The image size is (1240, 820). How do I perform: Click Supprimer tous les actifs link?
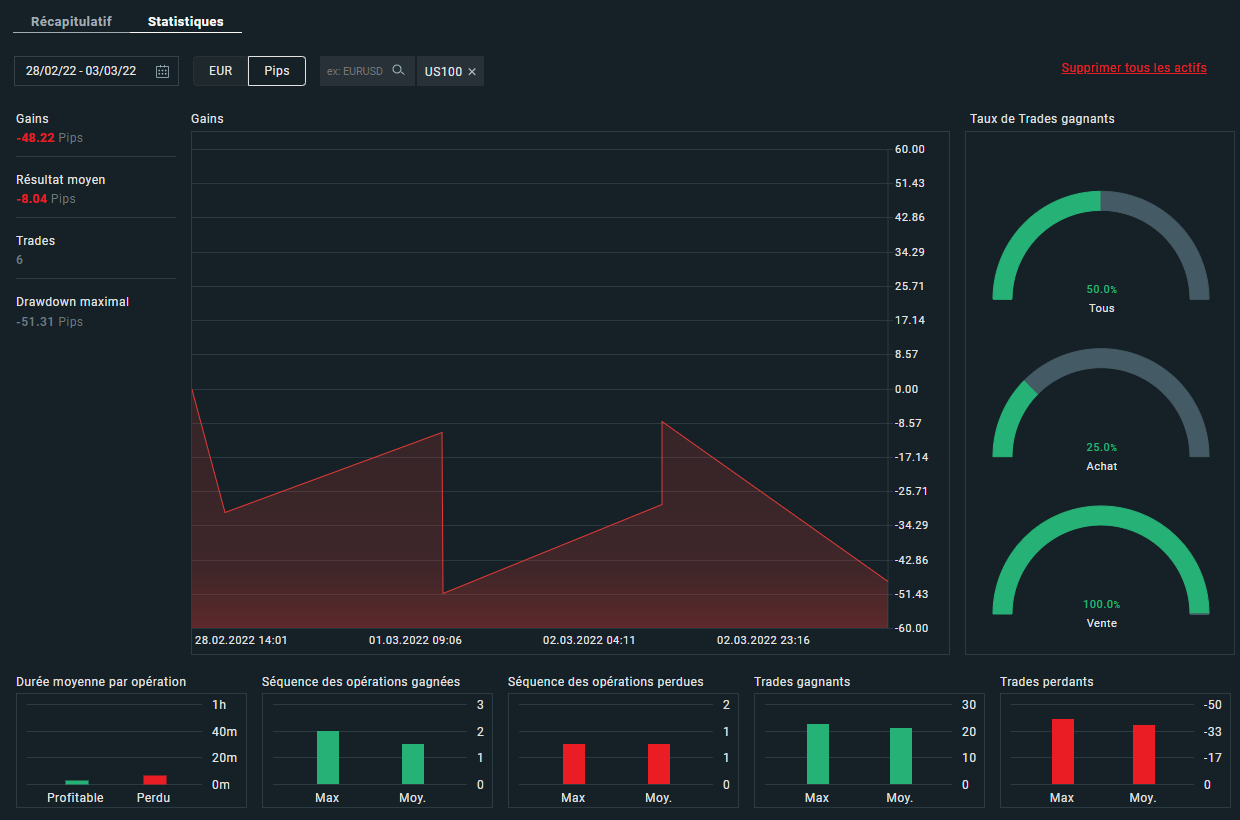(x=1133, y=68)
